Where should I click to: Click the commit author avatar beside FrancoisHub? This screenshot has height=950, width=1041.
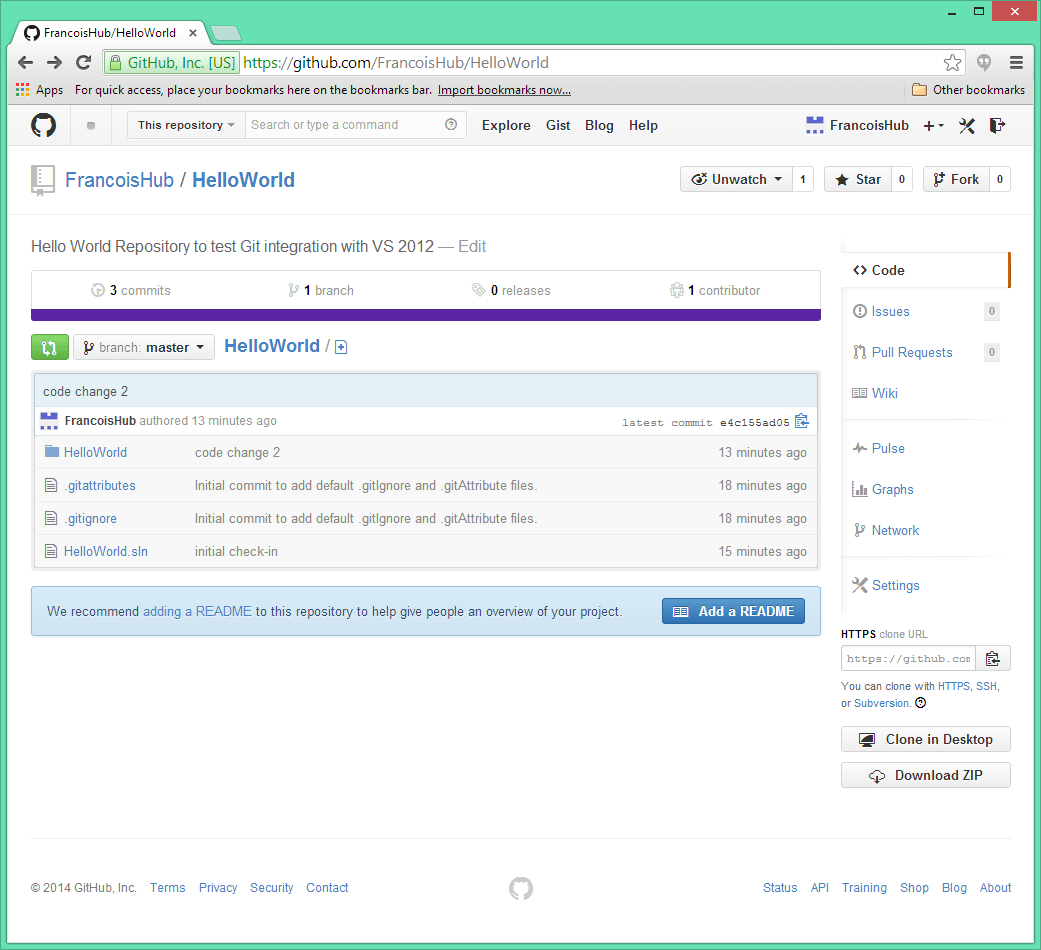click(49, 421)
